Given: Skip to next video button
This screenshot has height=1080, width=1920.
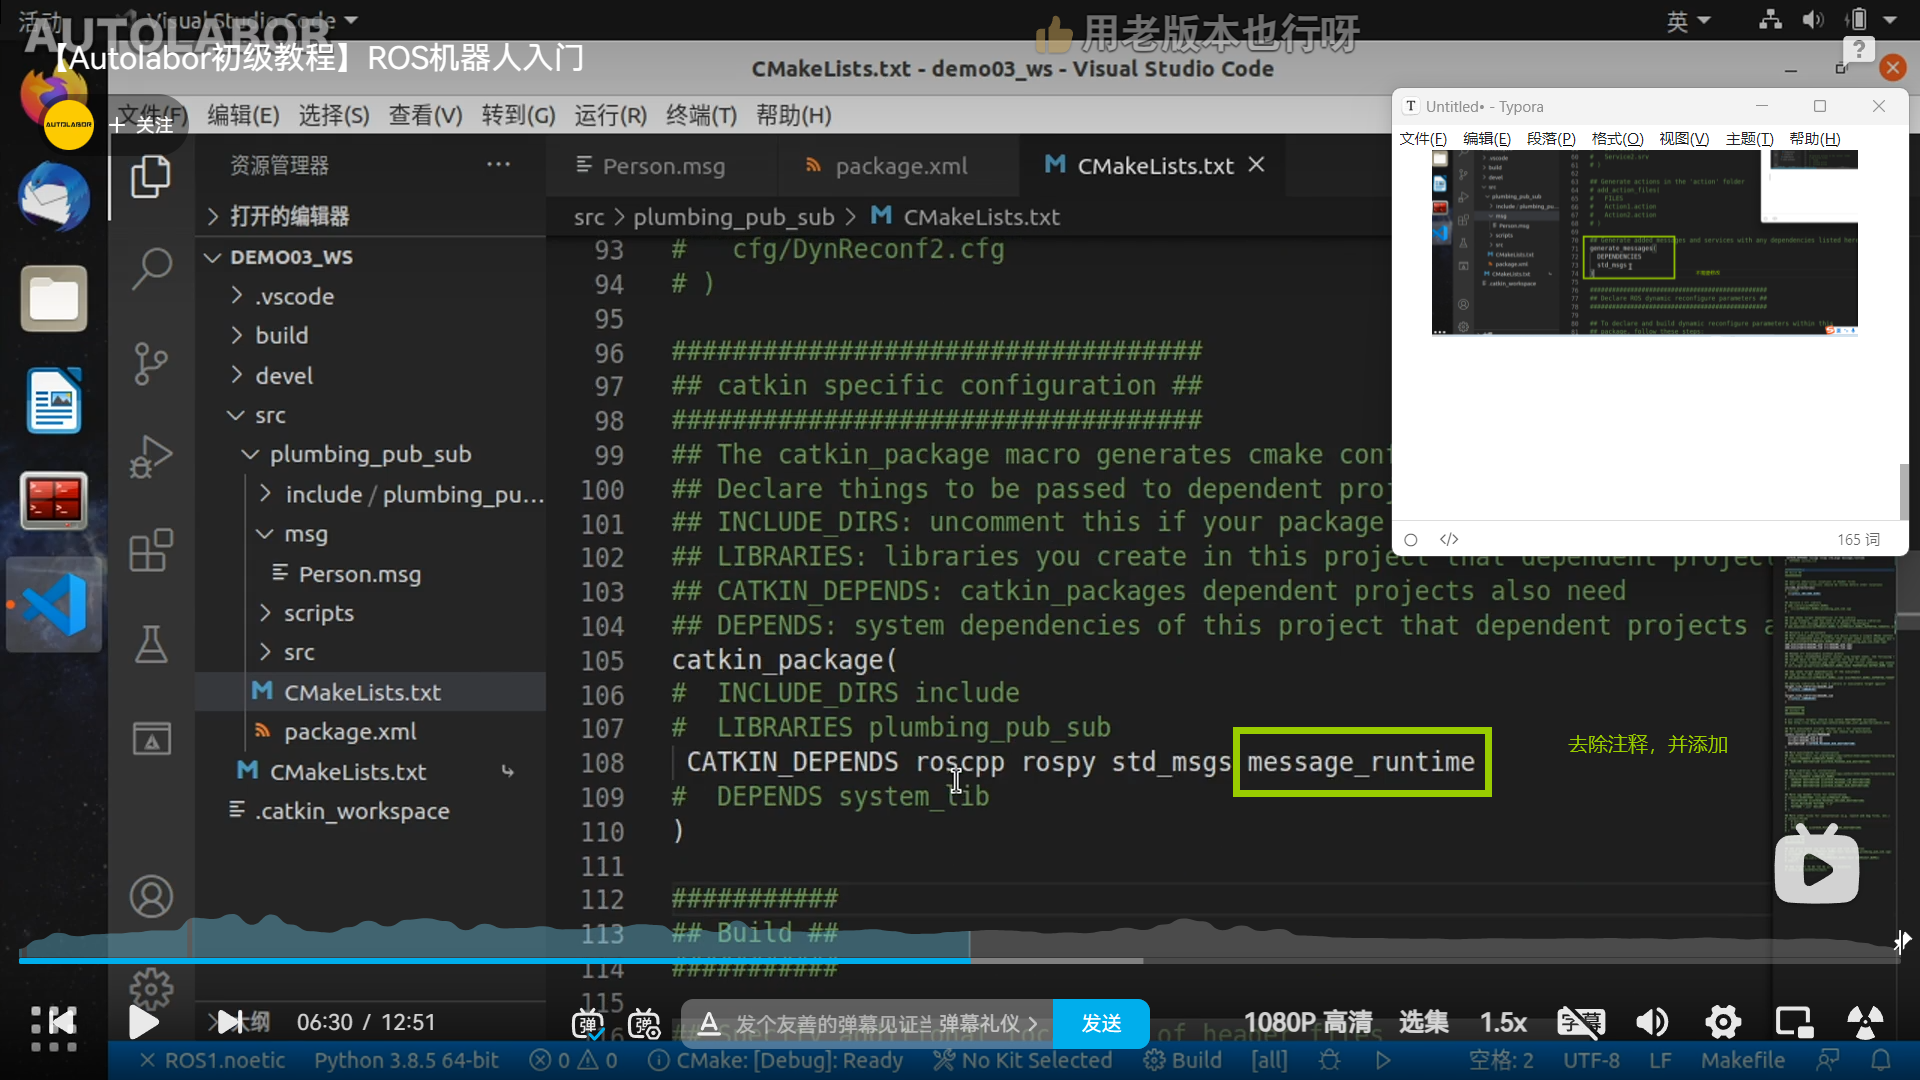Looking at the screenshot, I should [231, 1022].
